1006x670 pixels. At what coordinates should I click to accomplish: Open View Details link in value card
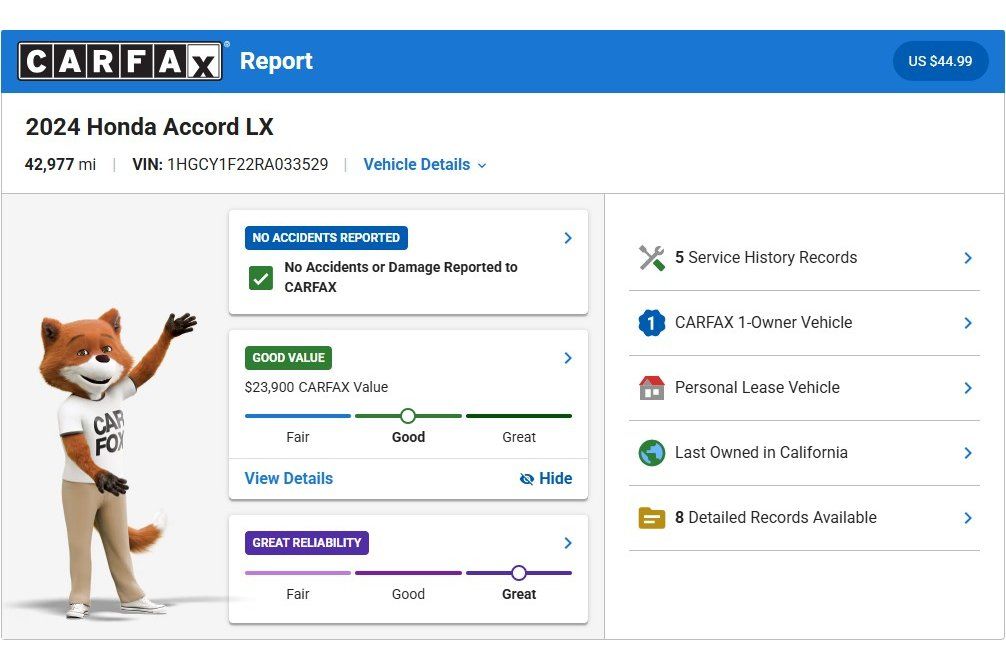tap(289, 479)
